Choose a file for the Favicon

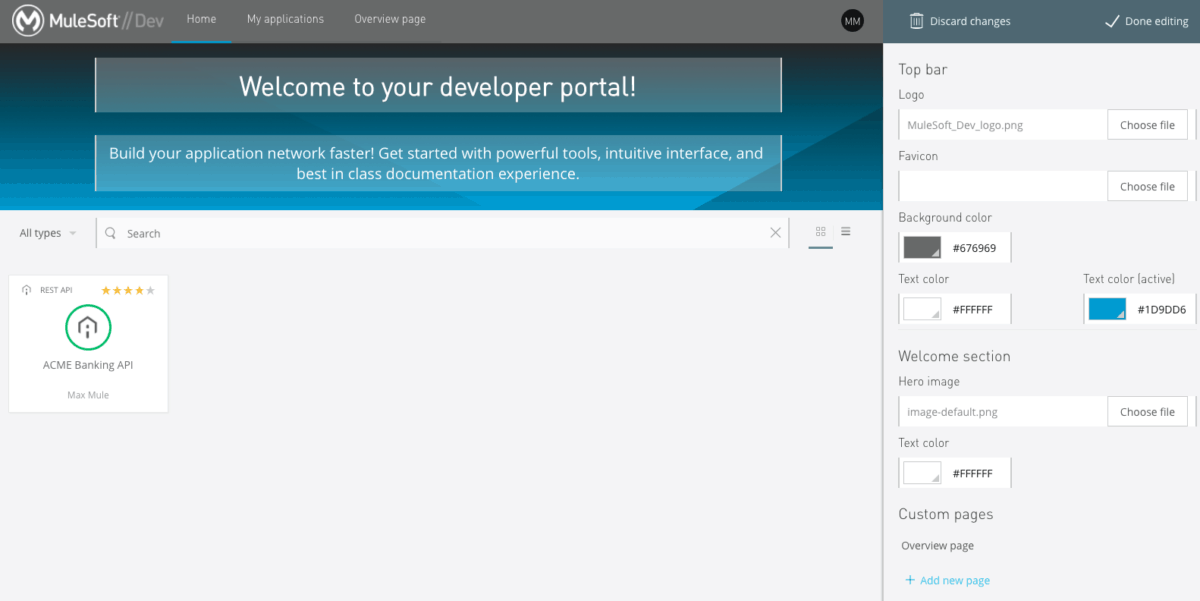click(1147, 185)
